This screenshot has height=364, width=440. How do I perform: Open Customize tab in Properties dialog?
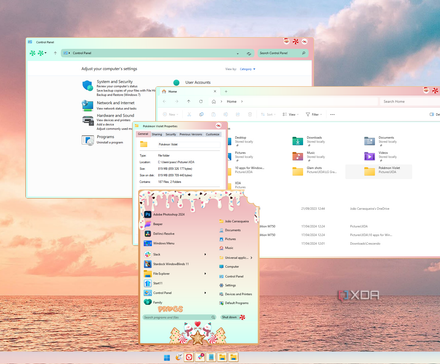tap(213, 134)
